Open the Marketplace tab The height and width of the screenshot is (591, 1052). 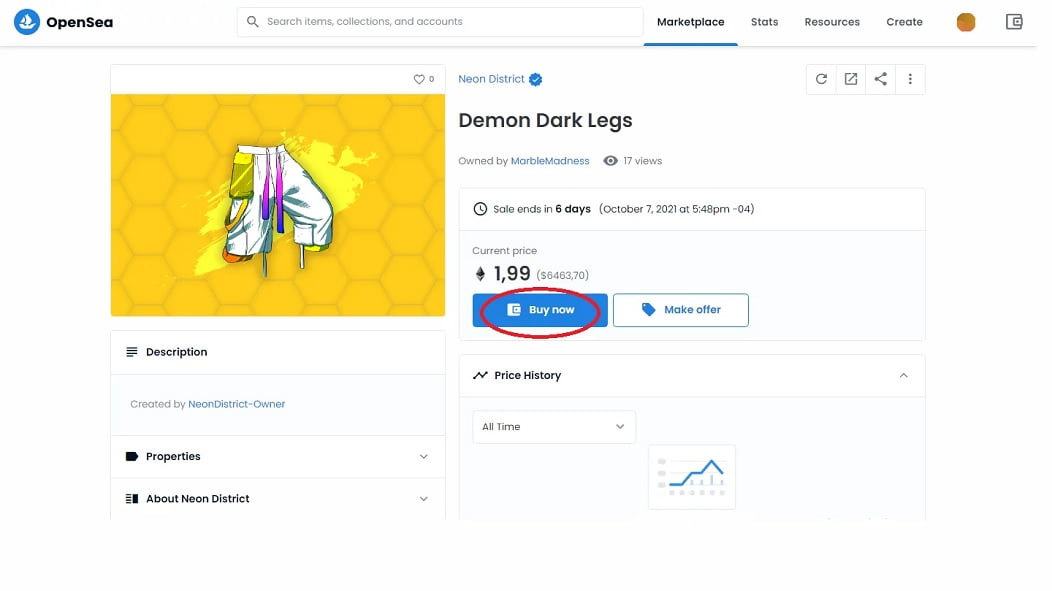click(x=690, y=22)
